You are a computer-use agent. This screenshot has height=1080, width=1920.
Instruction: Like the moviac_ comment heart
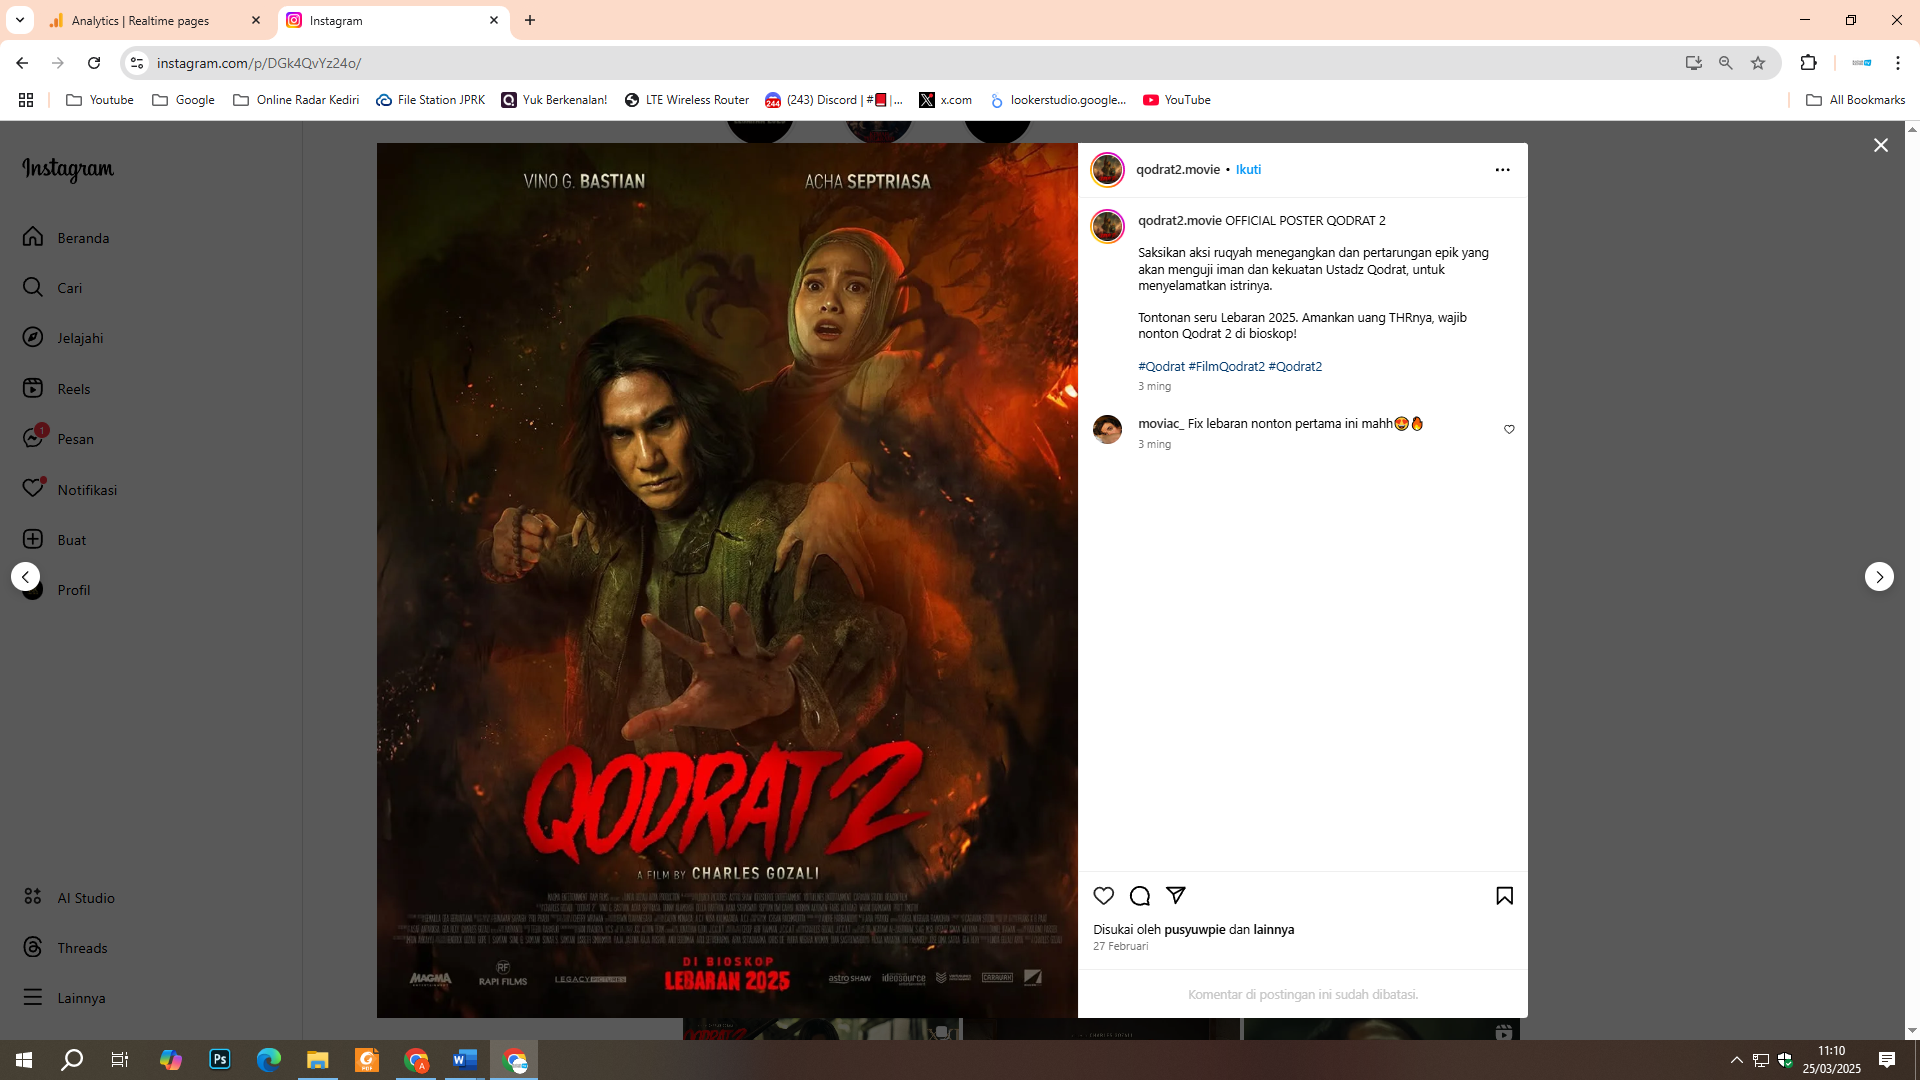click(x=1509, y=430)
